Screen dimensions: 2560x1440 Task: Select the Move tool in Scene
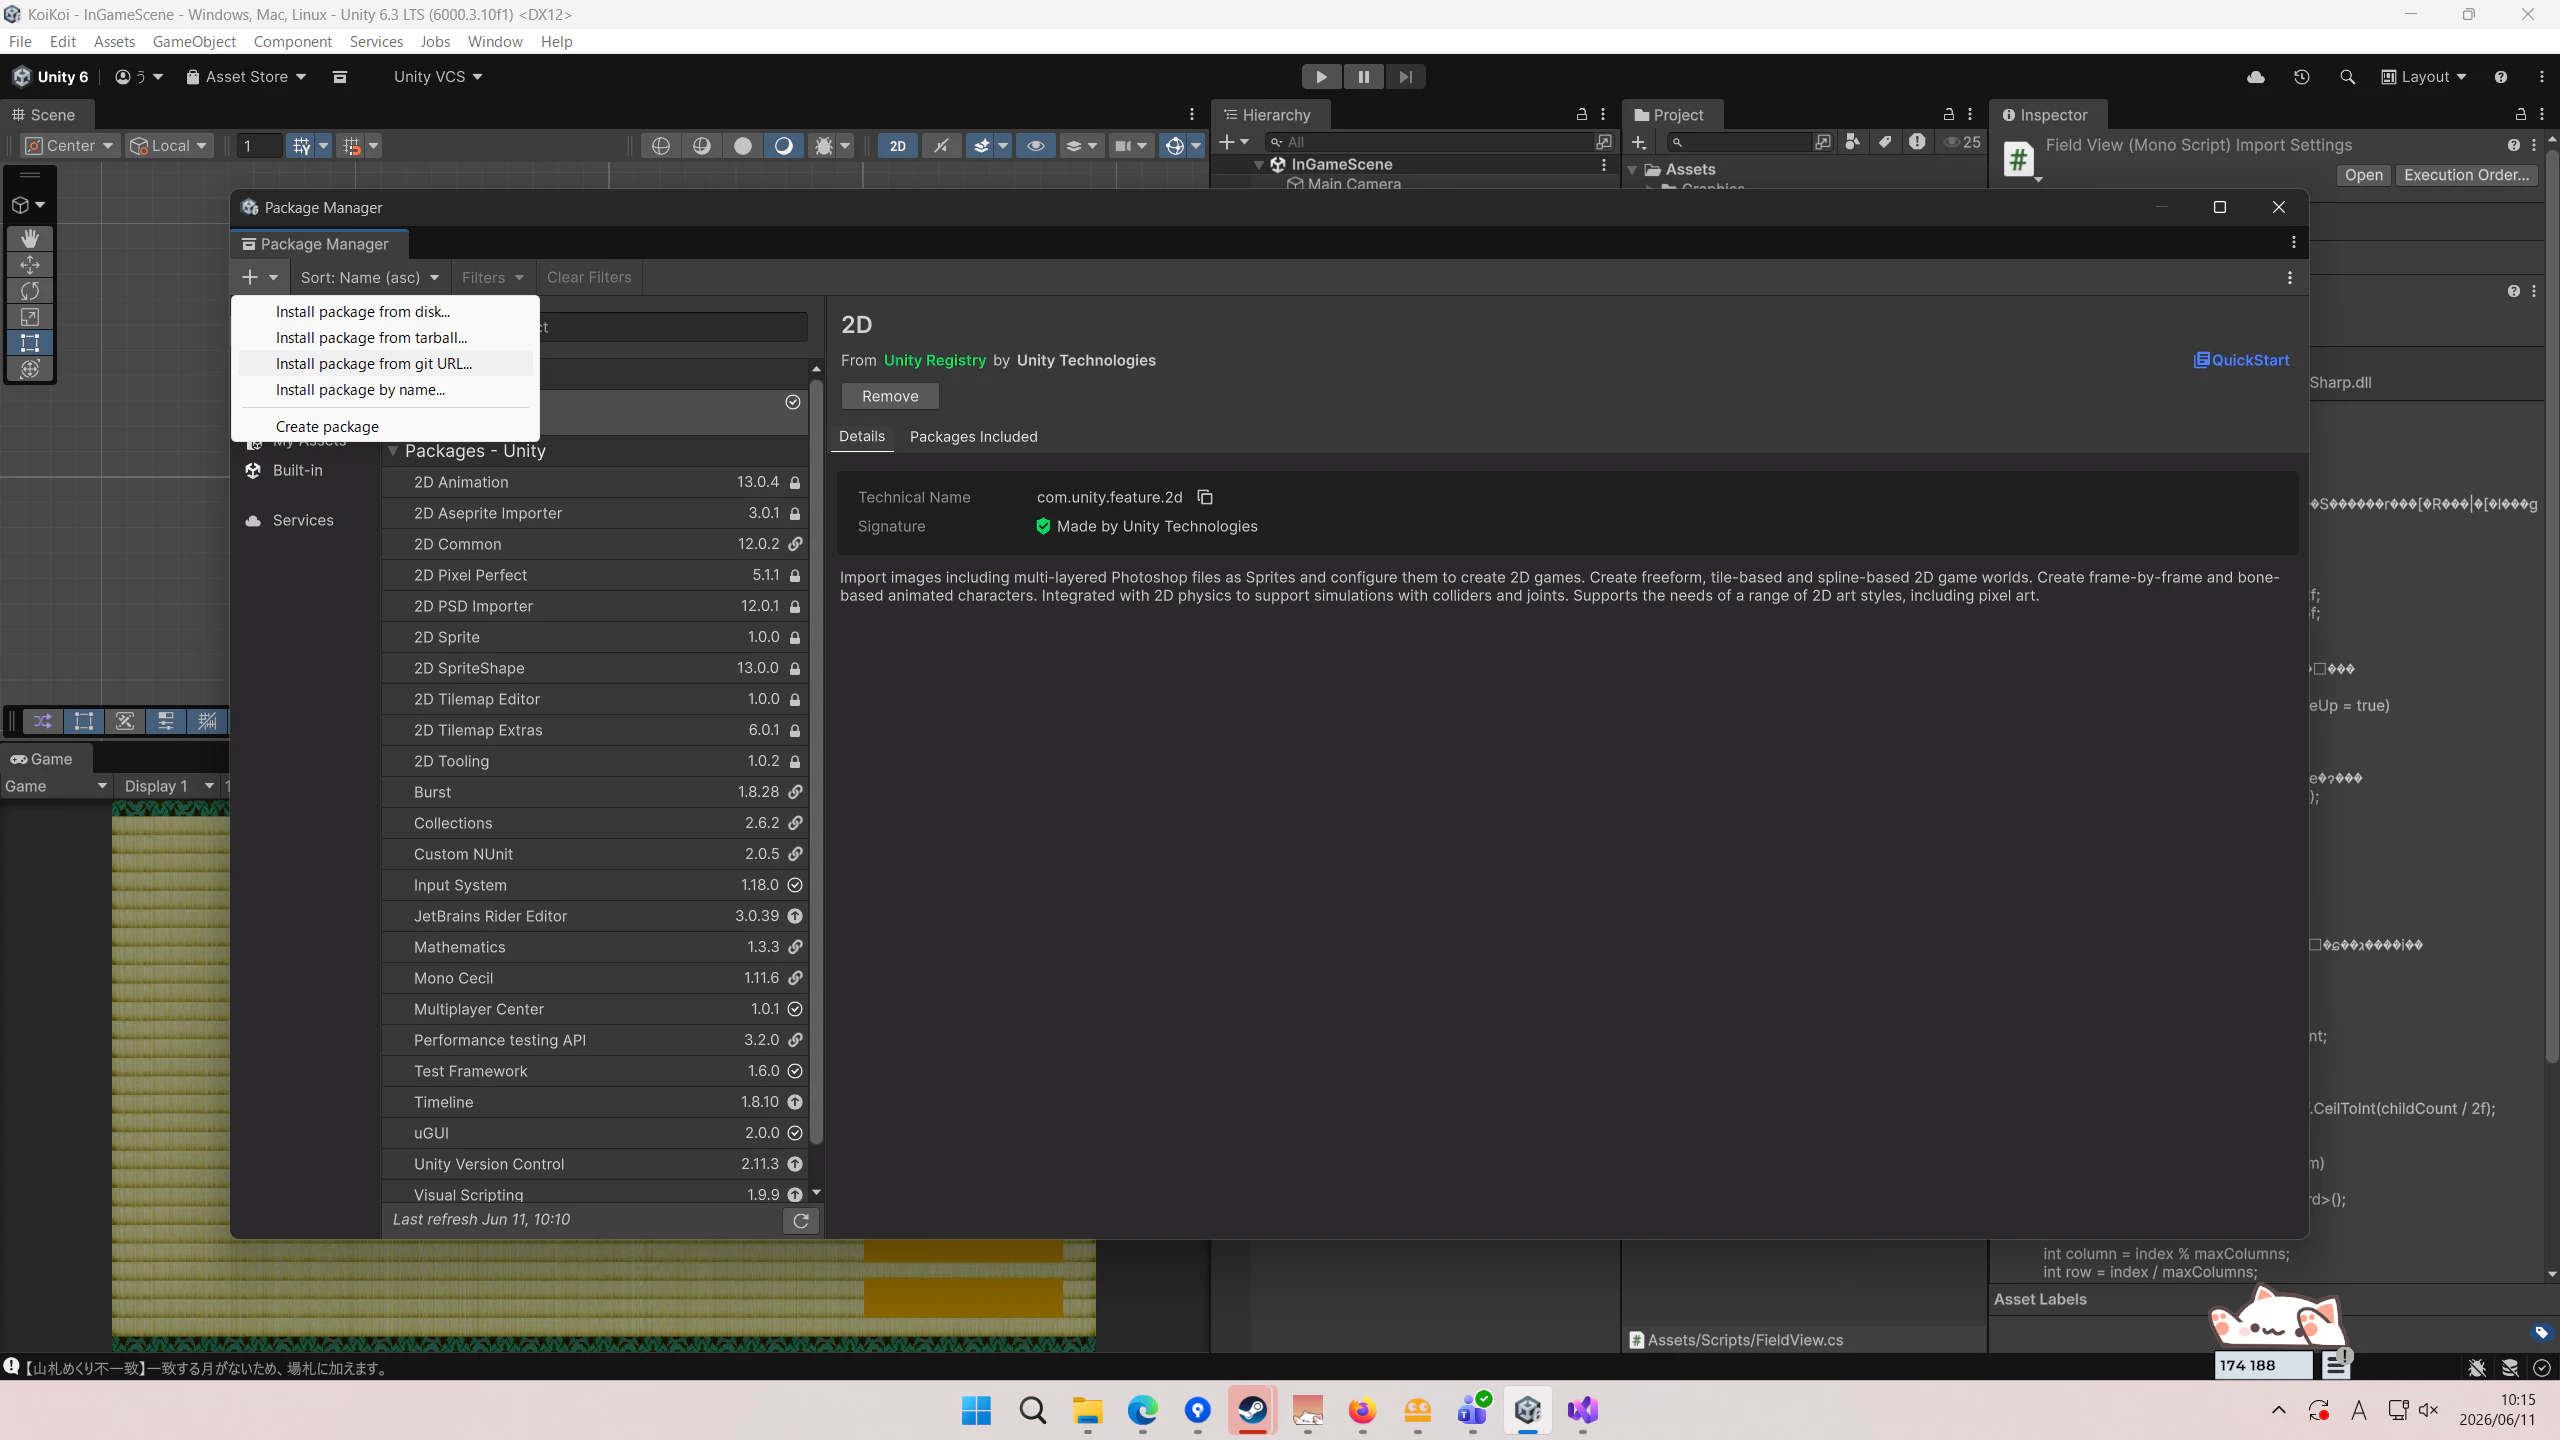[x=30, y=264]
